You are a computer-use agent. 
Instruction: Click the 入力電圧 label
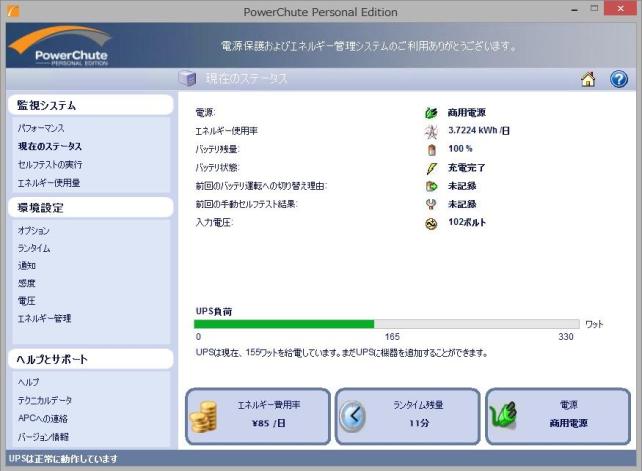214,222
